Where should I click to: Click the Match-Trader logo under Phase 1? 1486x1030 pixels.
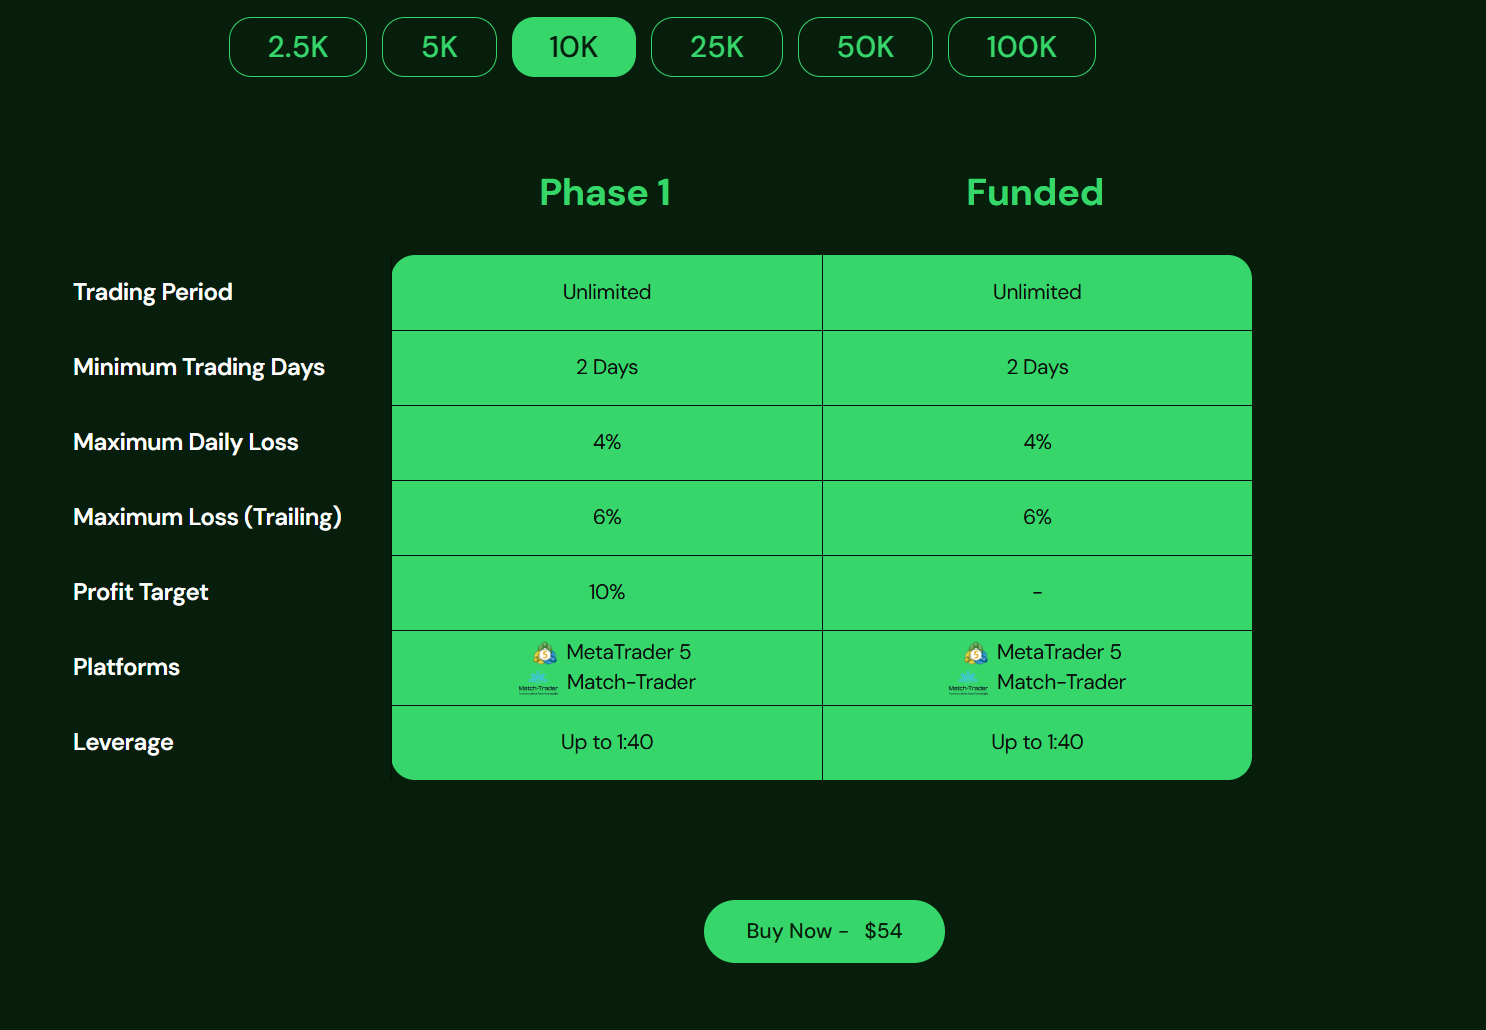tap(538, 683)
